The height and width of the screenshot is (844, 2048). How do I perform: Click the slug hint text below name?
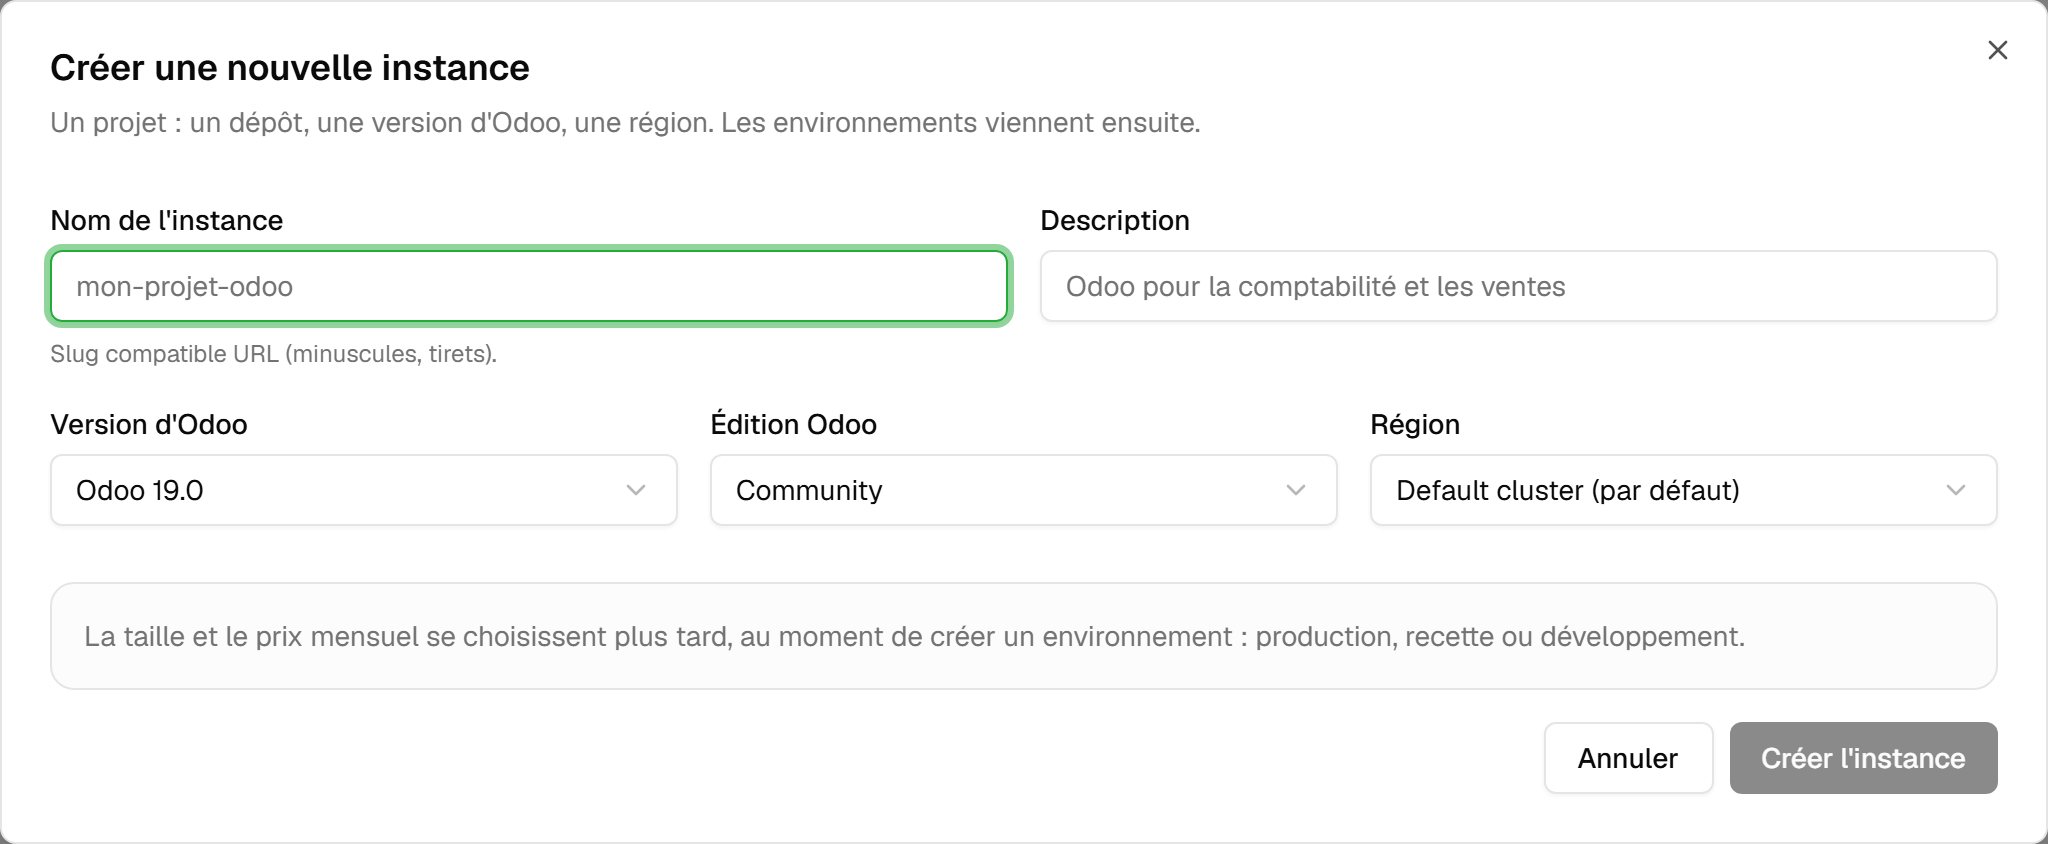coord(274,354)
